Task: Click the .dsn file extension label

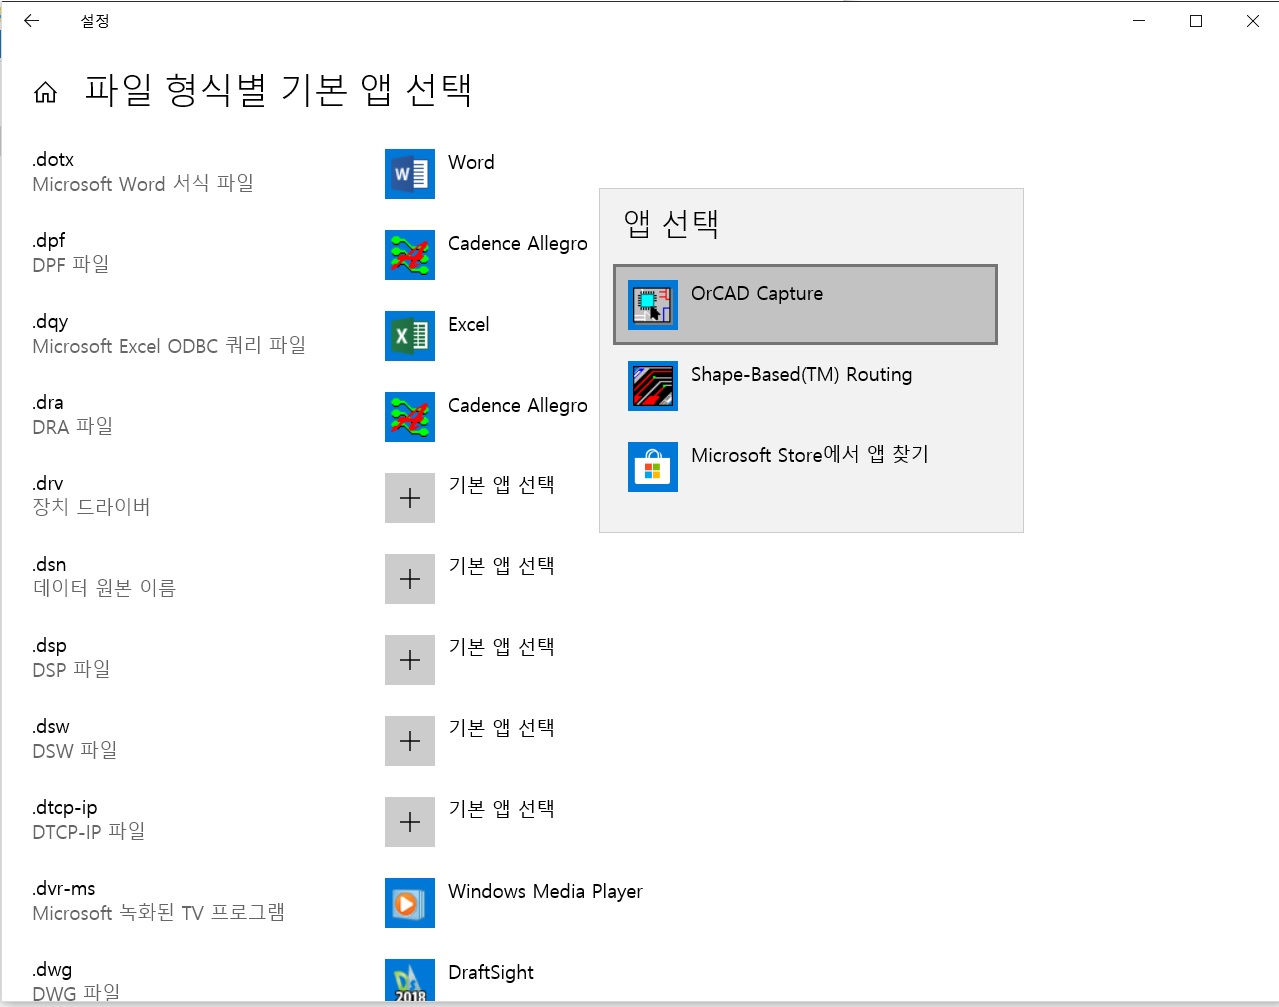Action: 49,565
